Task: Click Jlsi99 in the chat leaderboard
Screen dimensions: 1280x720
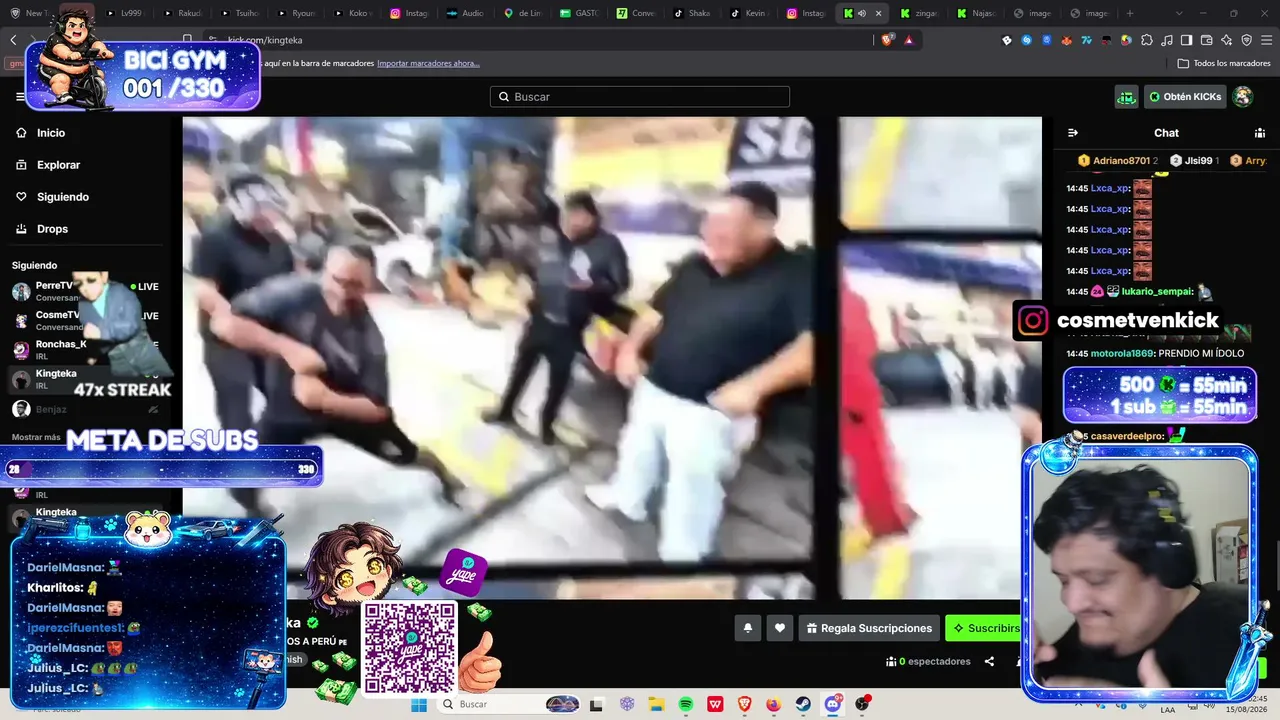Action: point(1198,161)
